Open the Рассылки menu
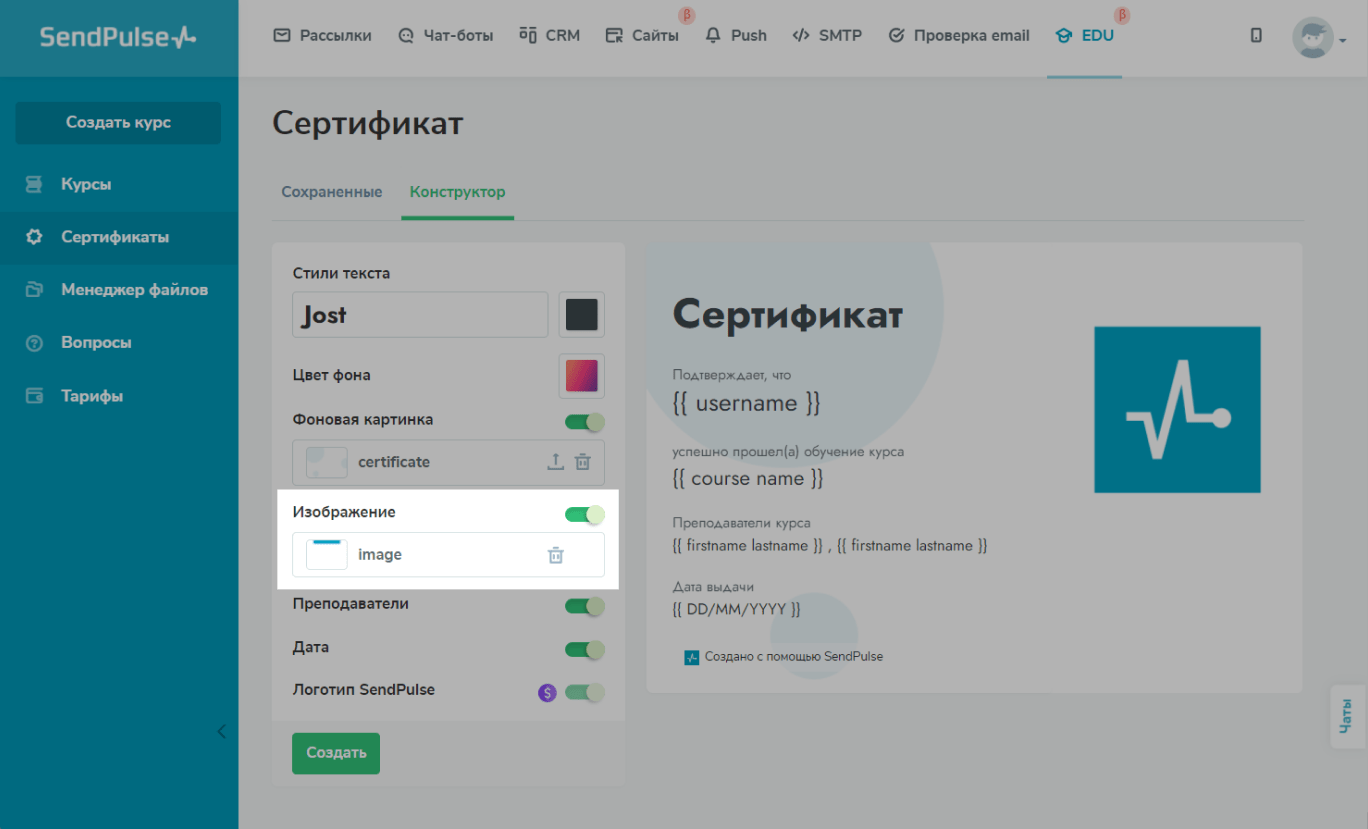This screenshot has width=1368, height=829. [x=322, y=35]
